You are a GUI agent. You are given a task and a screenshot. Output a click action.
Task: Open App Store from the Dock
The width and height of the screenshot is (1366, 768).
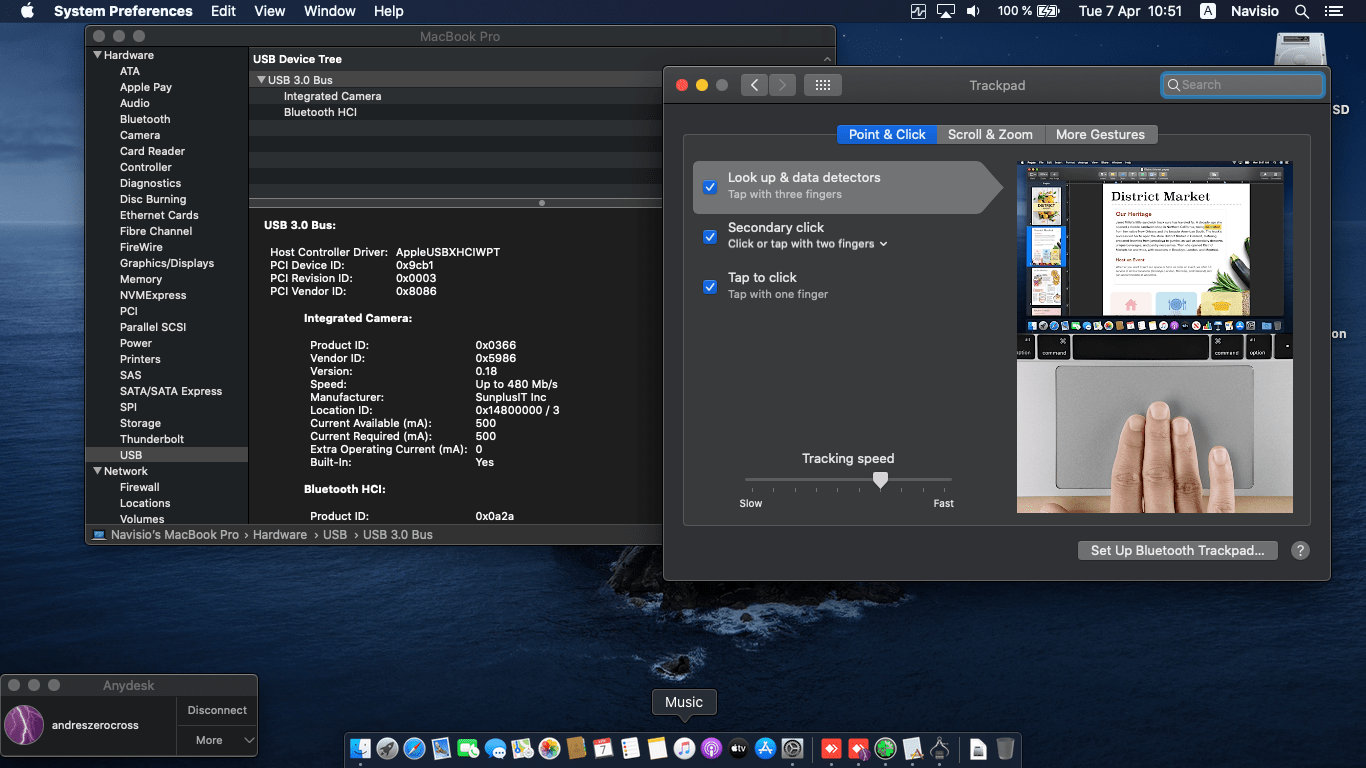tap(766, 748)
